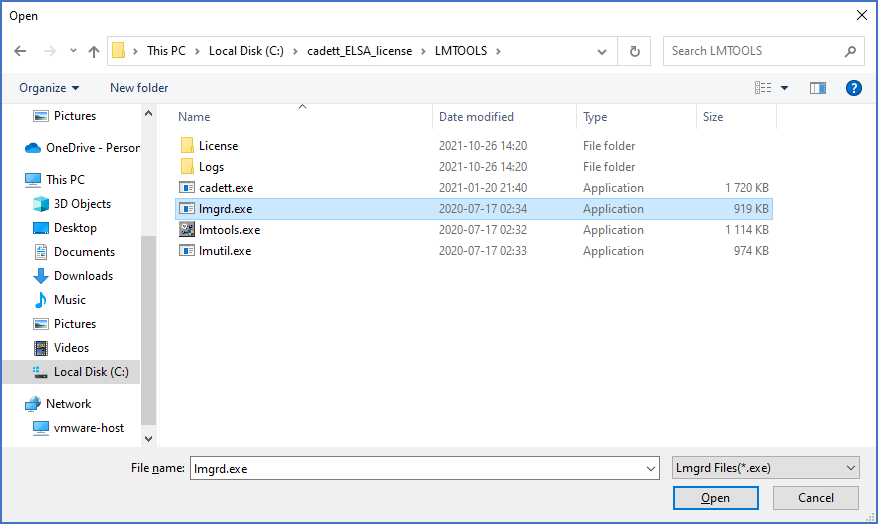Select the lmutil.exe file icon
Screen dimensions: 878x524
click(186, 250)
